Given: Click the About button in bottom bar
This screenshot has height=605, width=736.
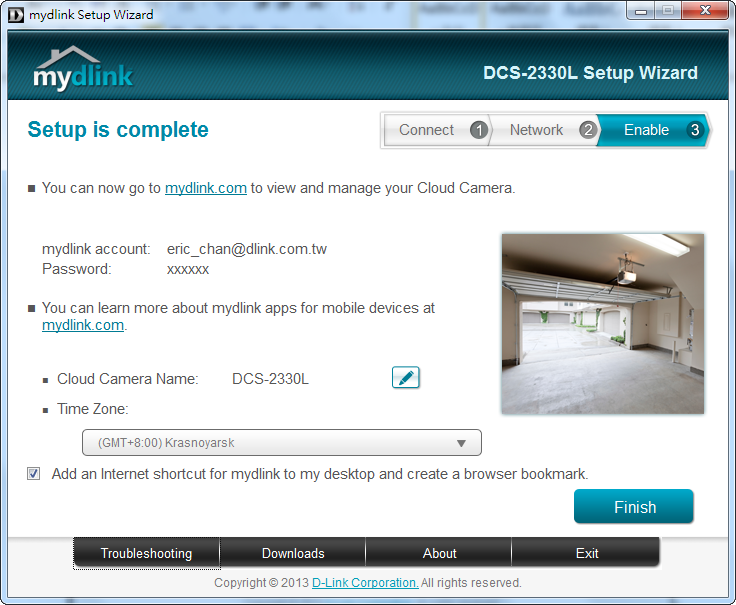Looking at the screenshot, I should point(439,553).
